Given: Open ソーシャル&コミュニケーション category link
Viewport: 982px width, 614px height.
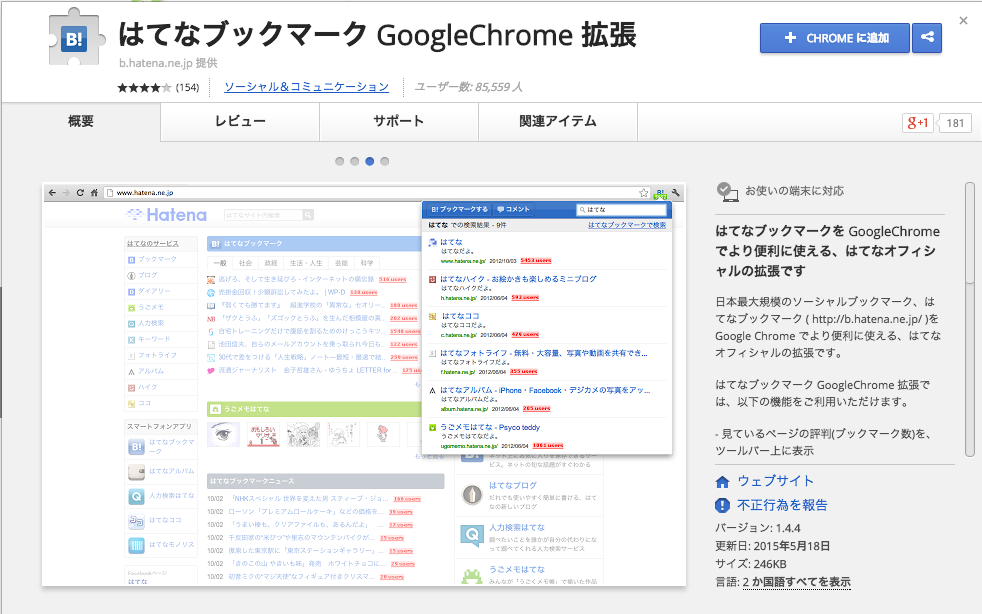Looking at the screenshot, I should 306,87.
